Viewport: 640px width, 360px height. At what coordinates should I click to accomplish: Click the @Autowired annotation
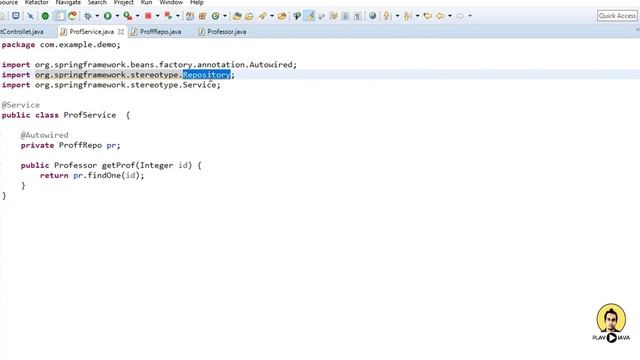[x=44, y=135]
